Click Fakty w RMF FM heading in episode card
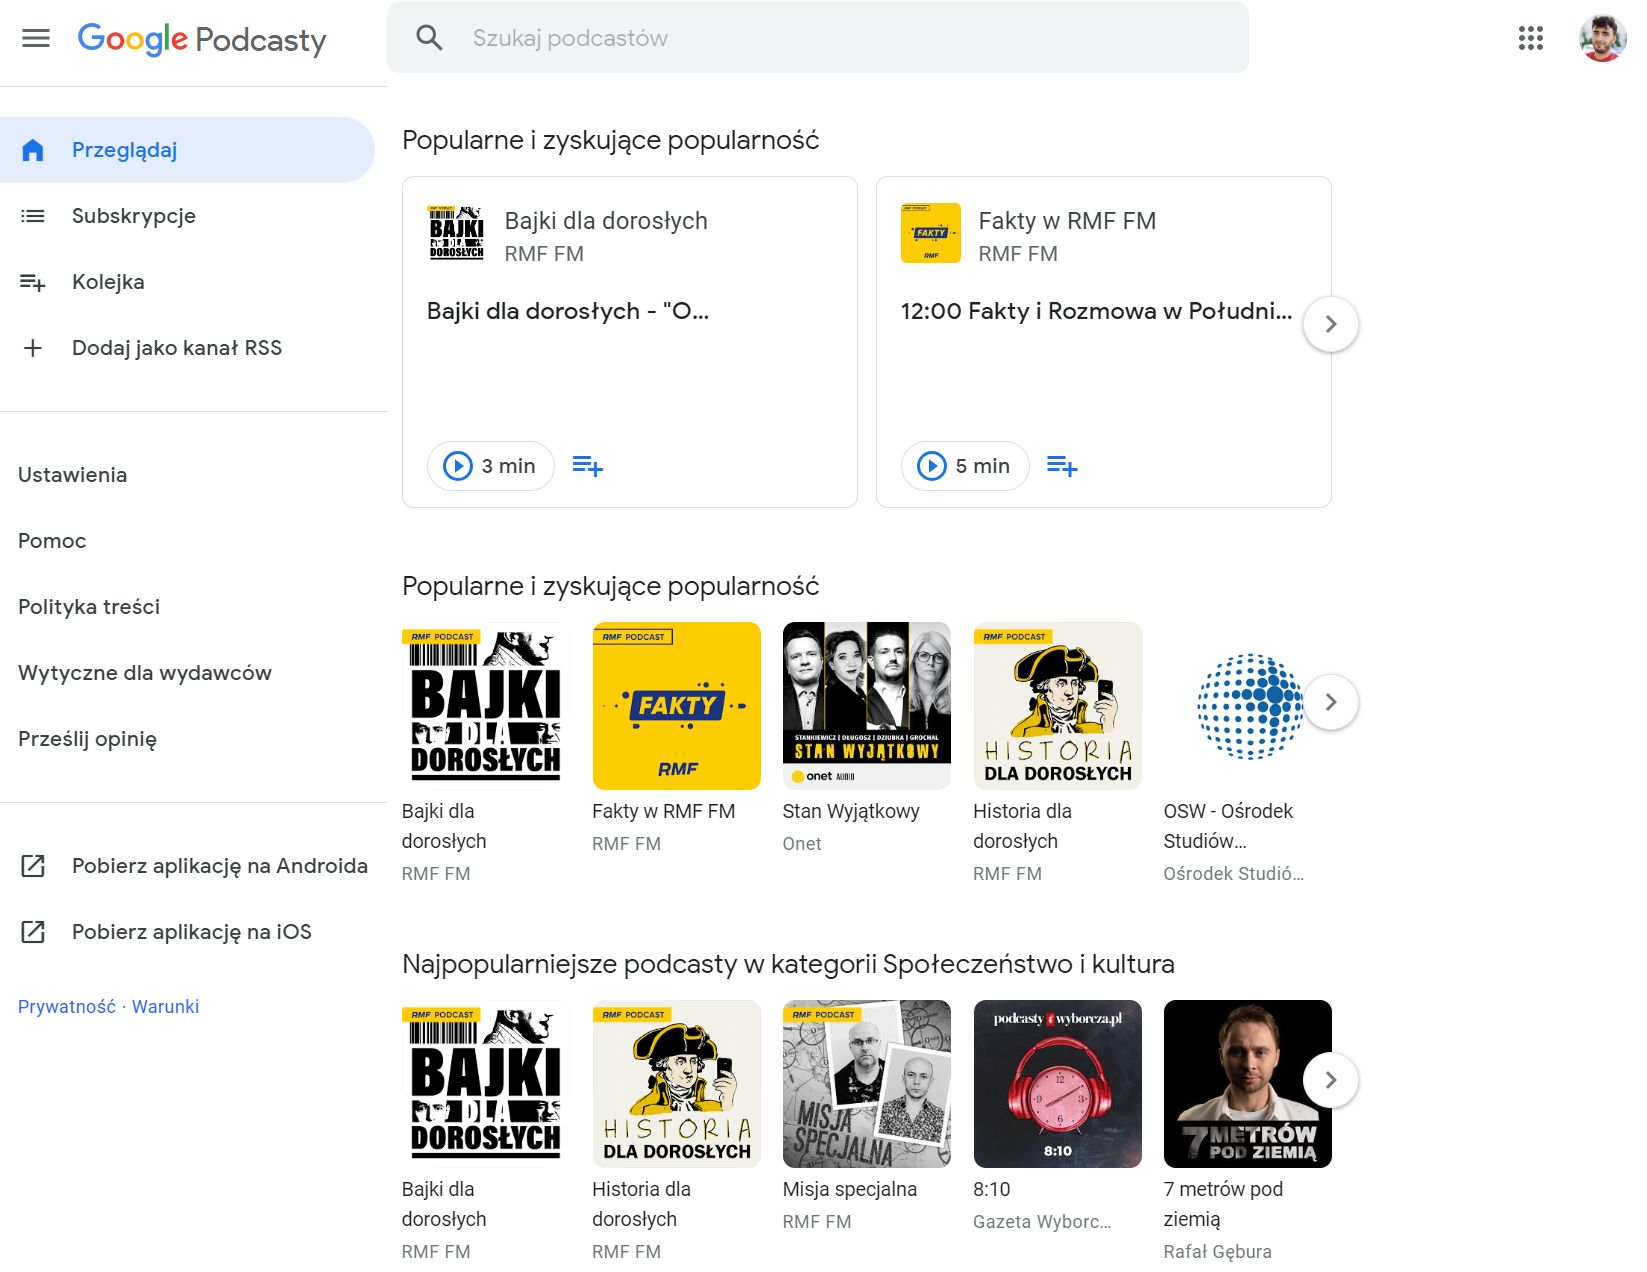 (x=1067, y=221)
